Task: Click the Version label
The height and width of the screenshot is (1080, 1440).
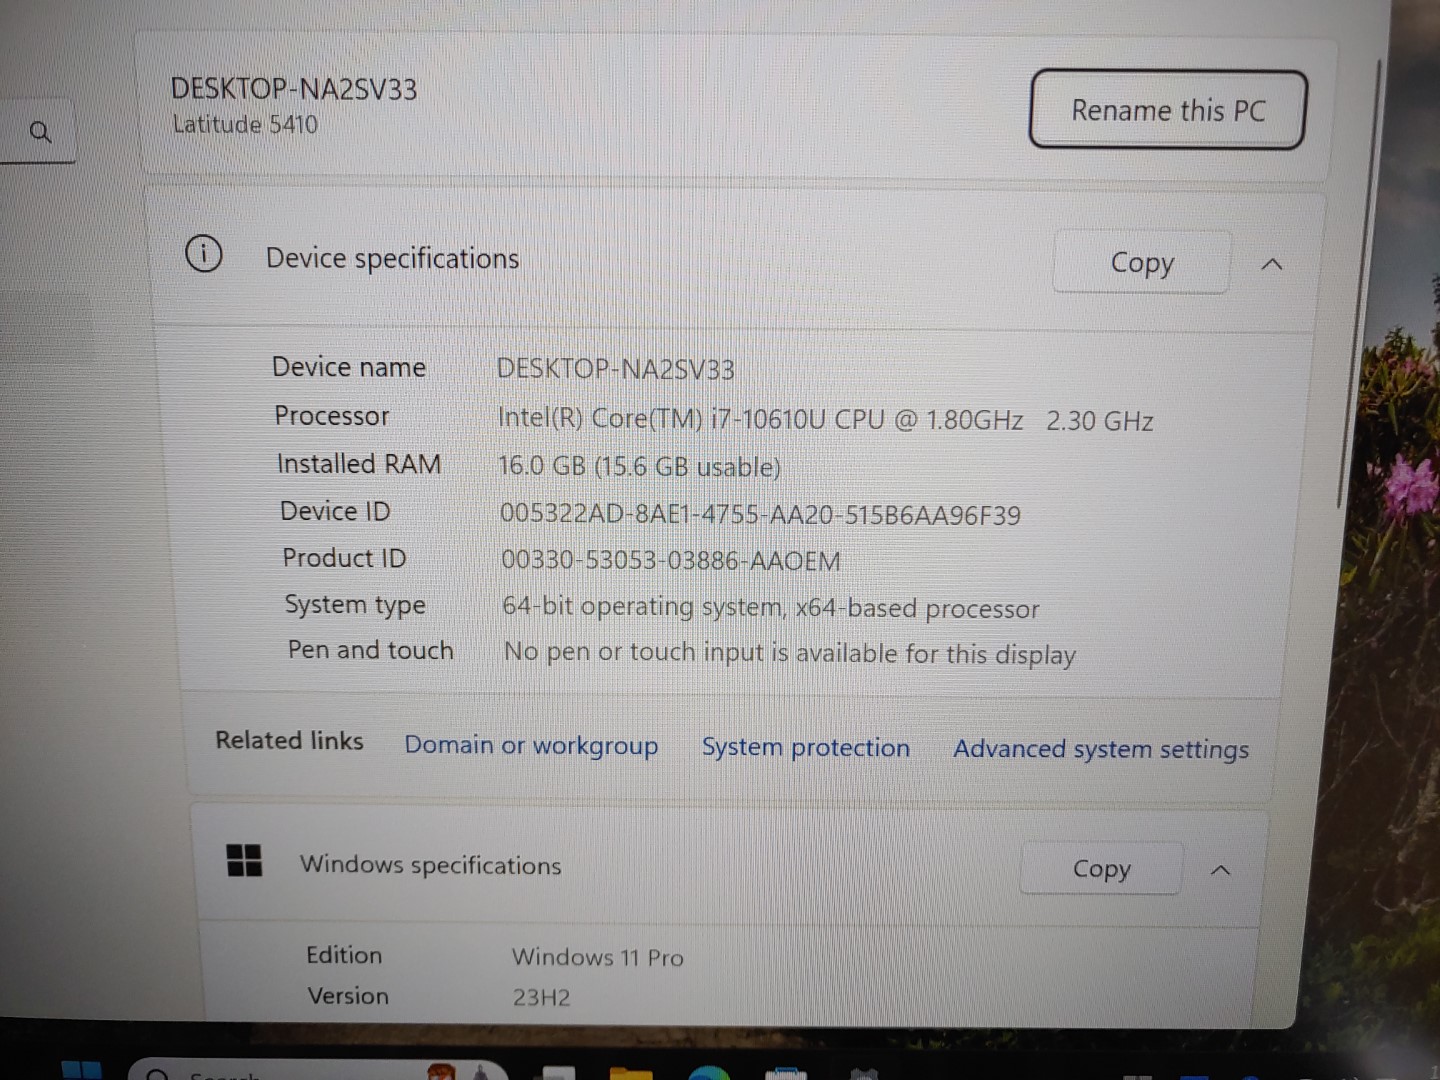Action: (x=348, y=996)
